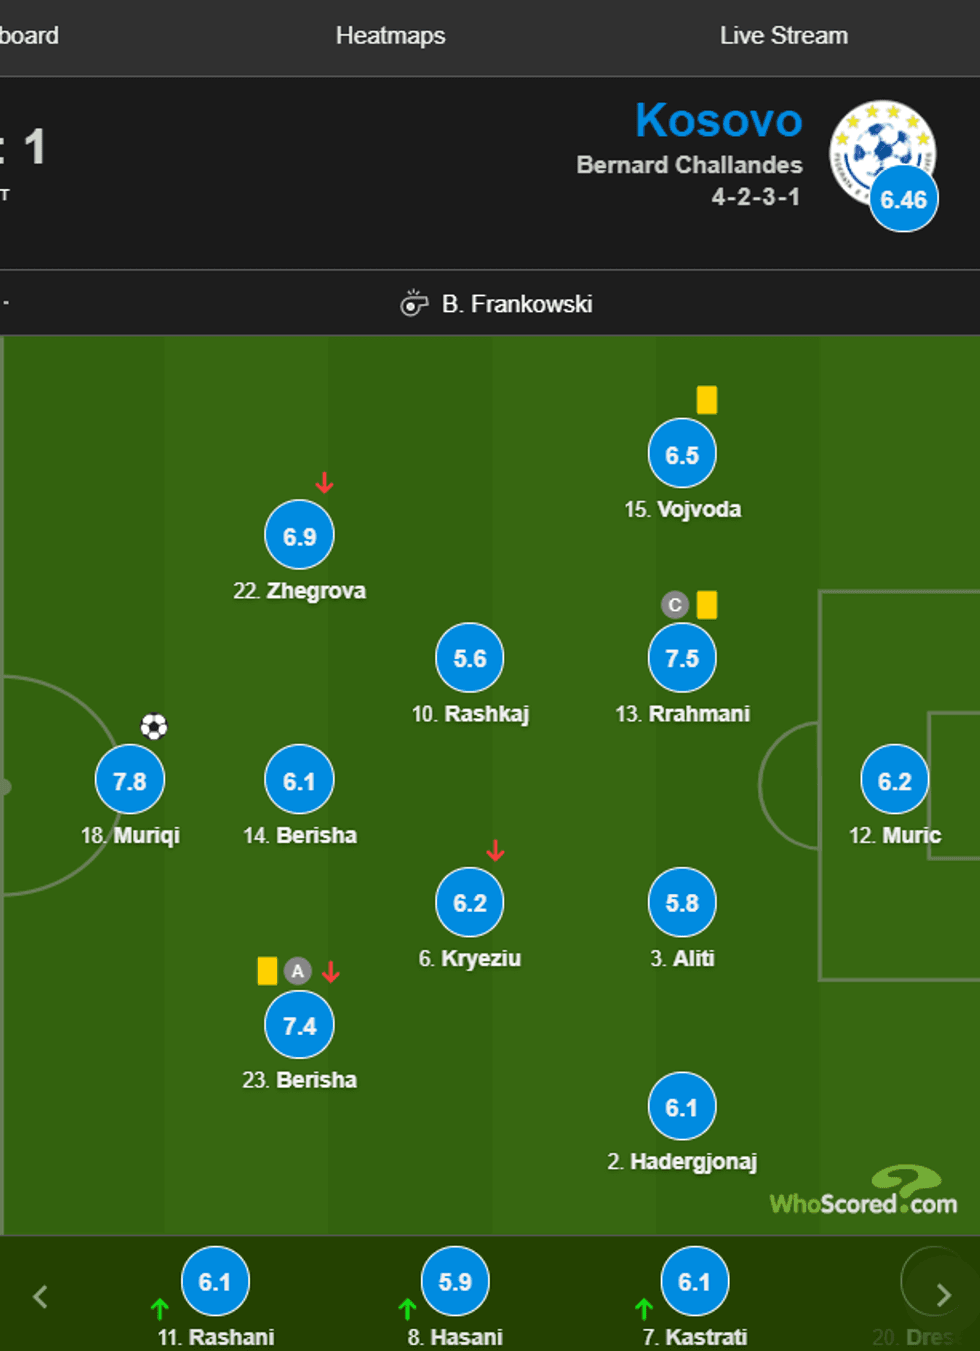980x1351 pixels.
Task: Click Vojvoda's yellow card icon
Action: [707, 400]
